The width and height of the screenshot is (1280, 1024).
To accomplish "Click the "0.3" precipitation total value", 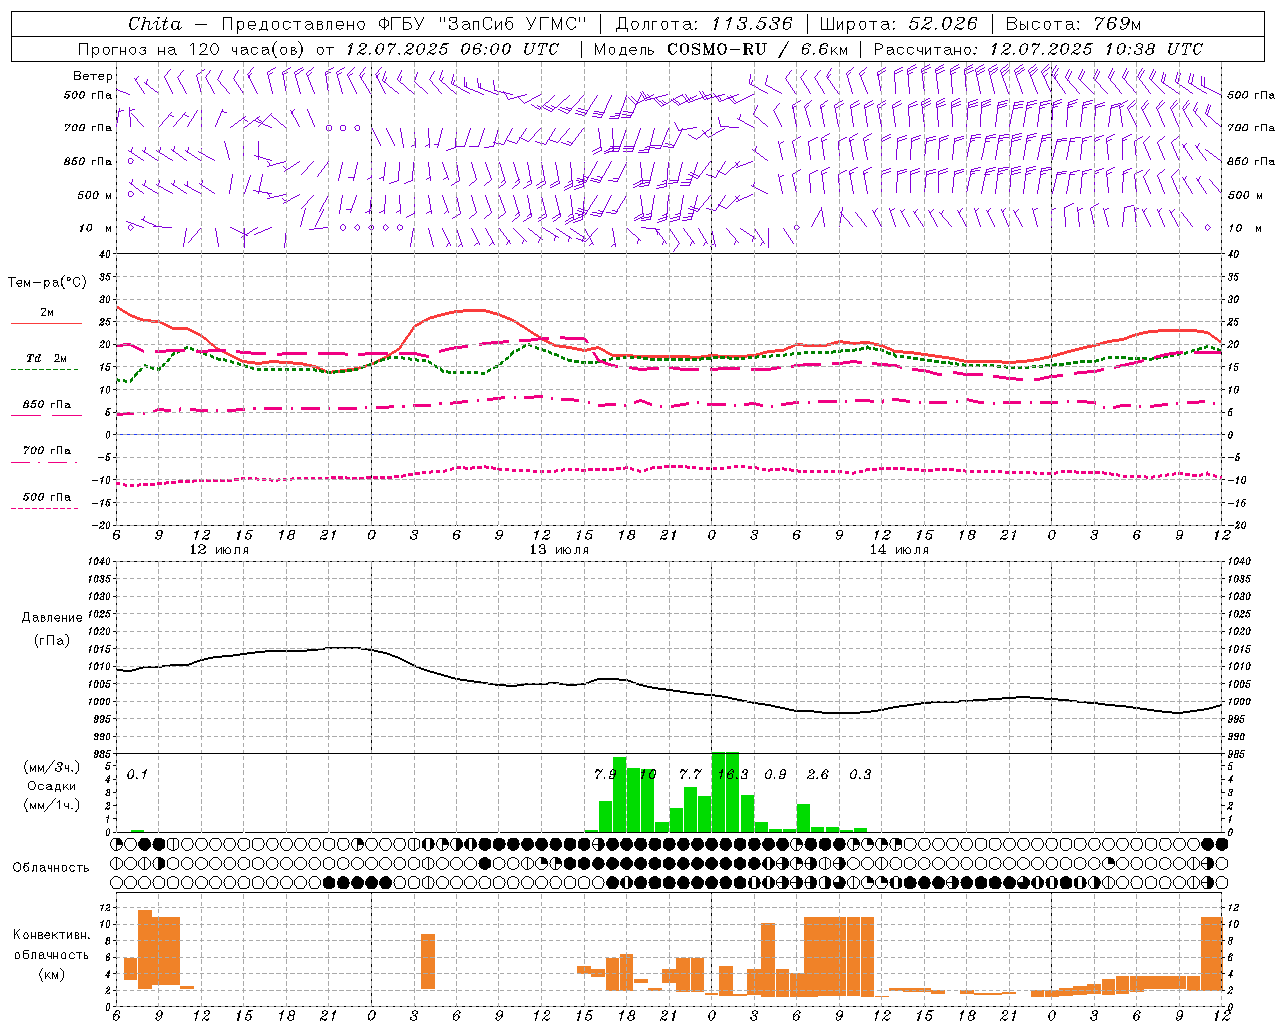I will pyautogui.click(x=860, y=774).
